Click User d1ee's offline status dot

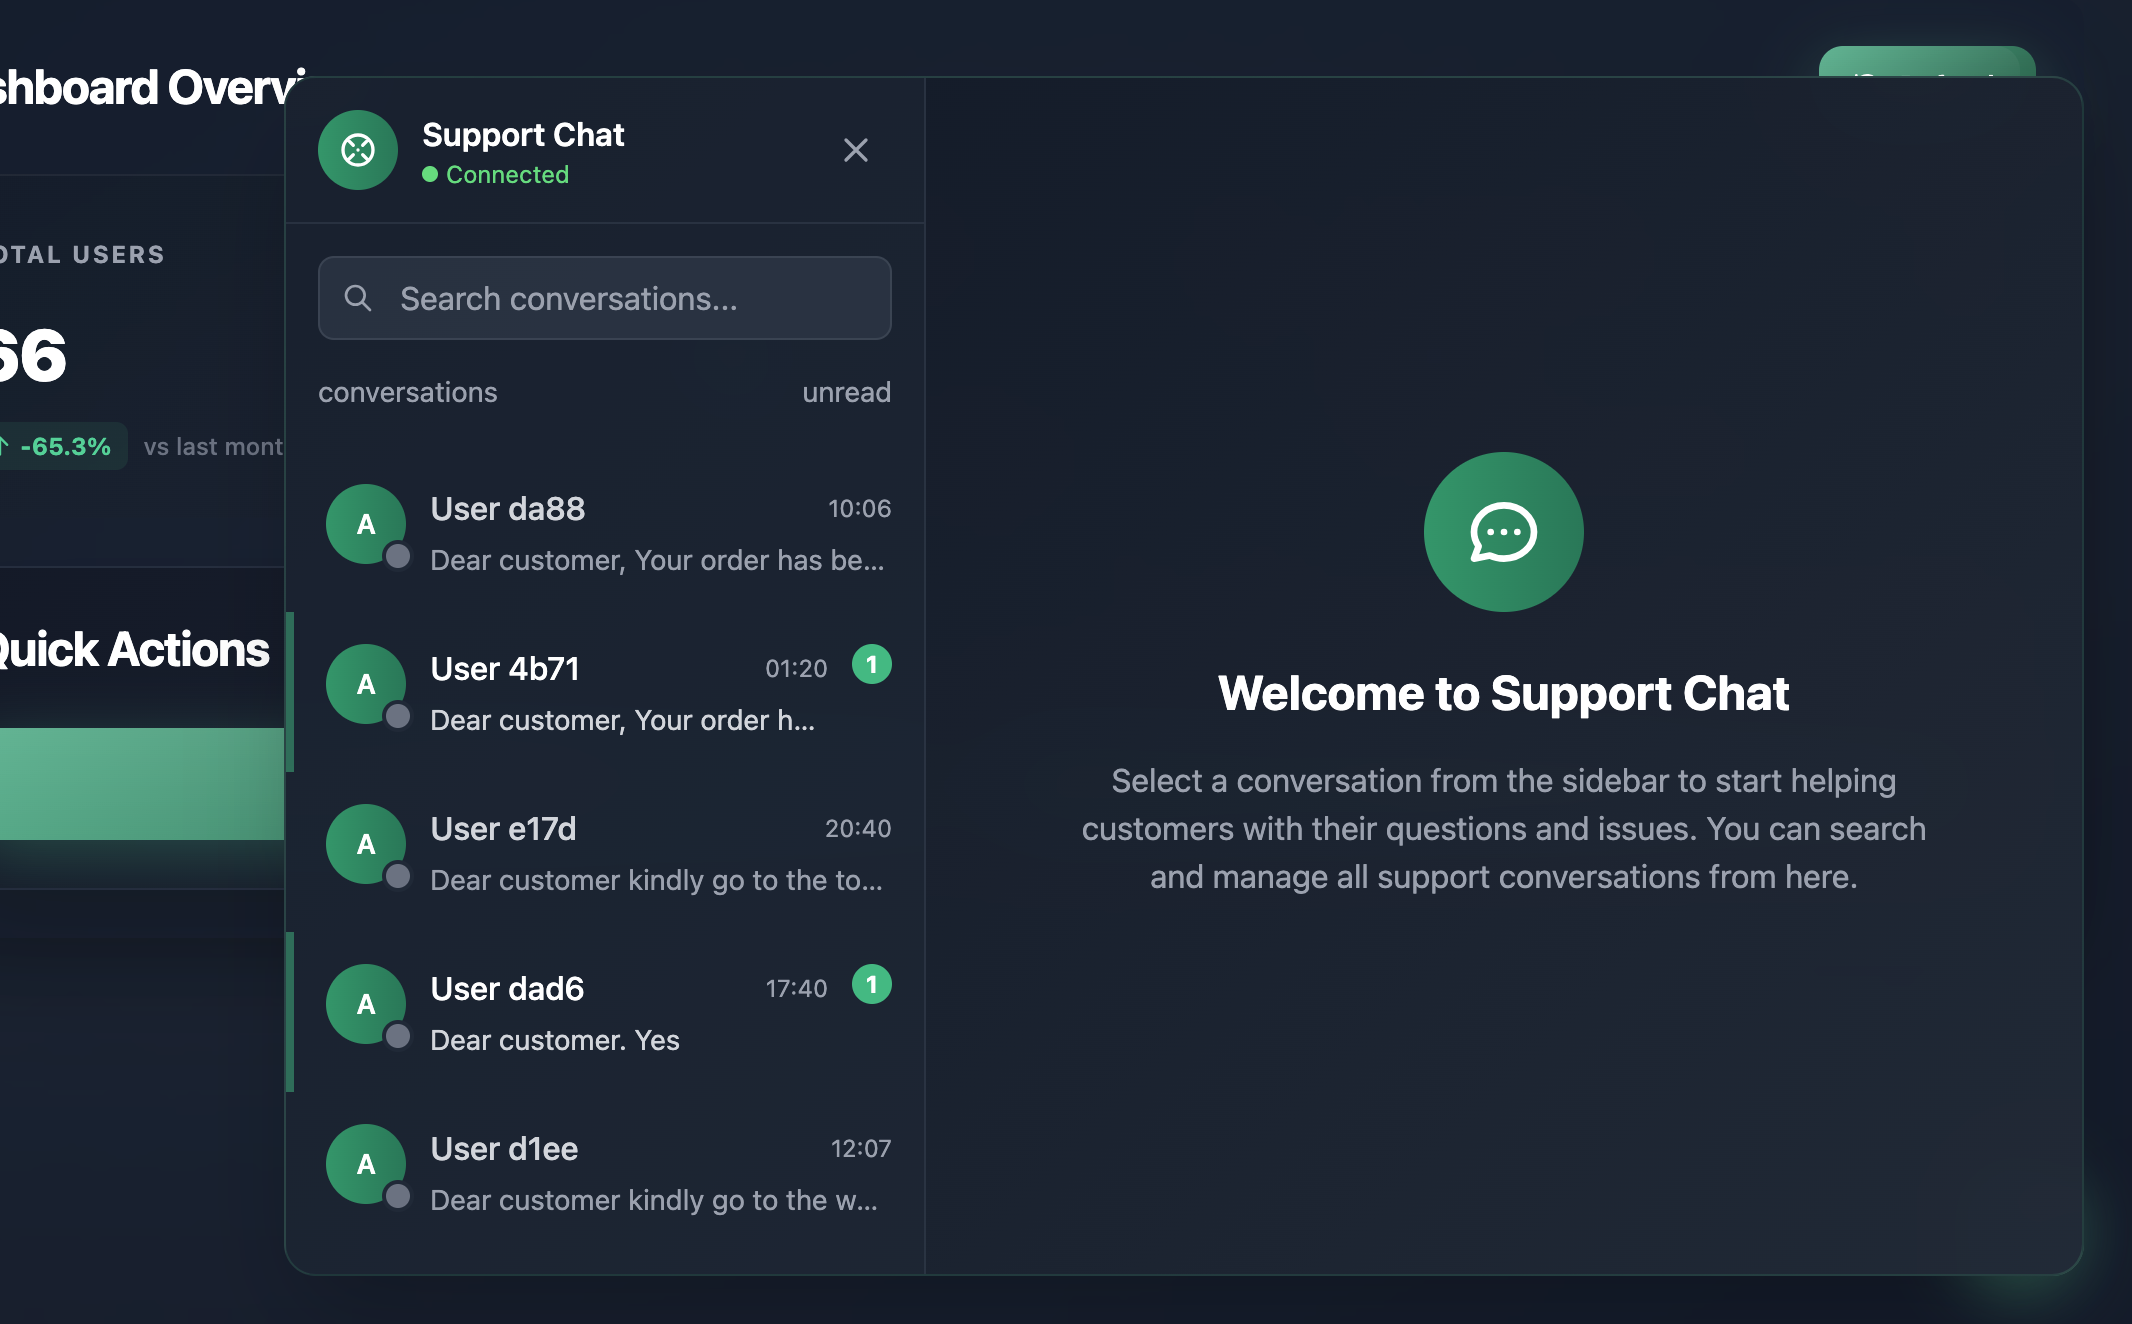click(x=398, y=1196)
